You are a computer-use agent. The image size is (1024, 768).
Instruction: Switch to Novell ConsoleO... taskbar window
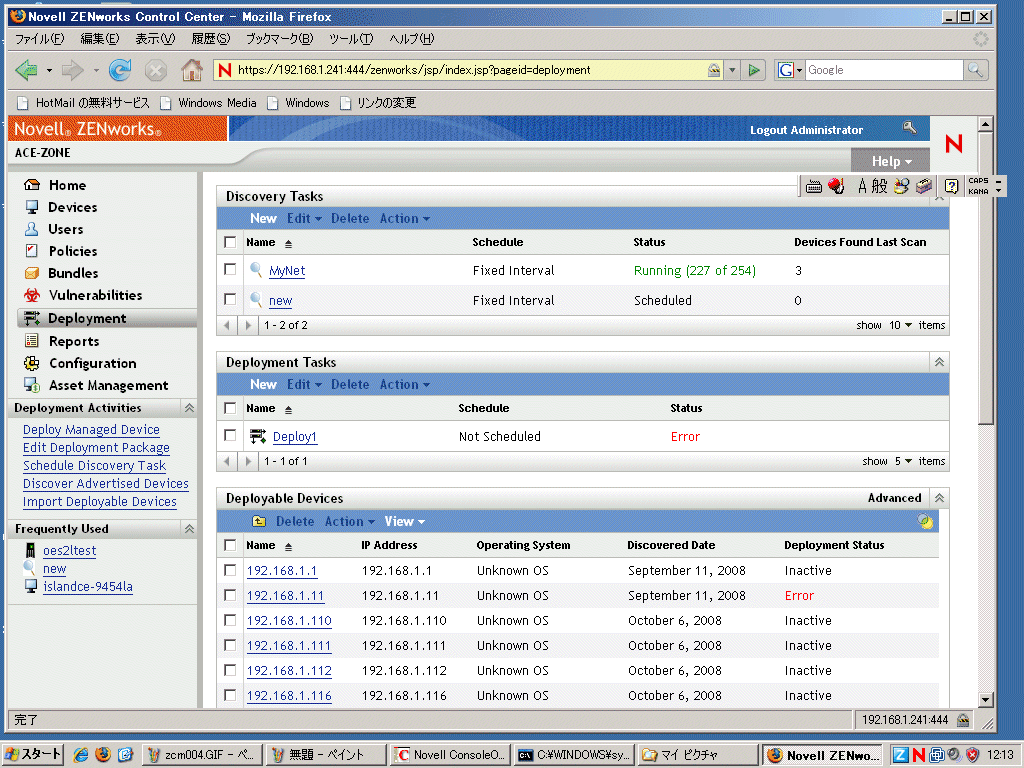click(451, 755)
